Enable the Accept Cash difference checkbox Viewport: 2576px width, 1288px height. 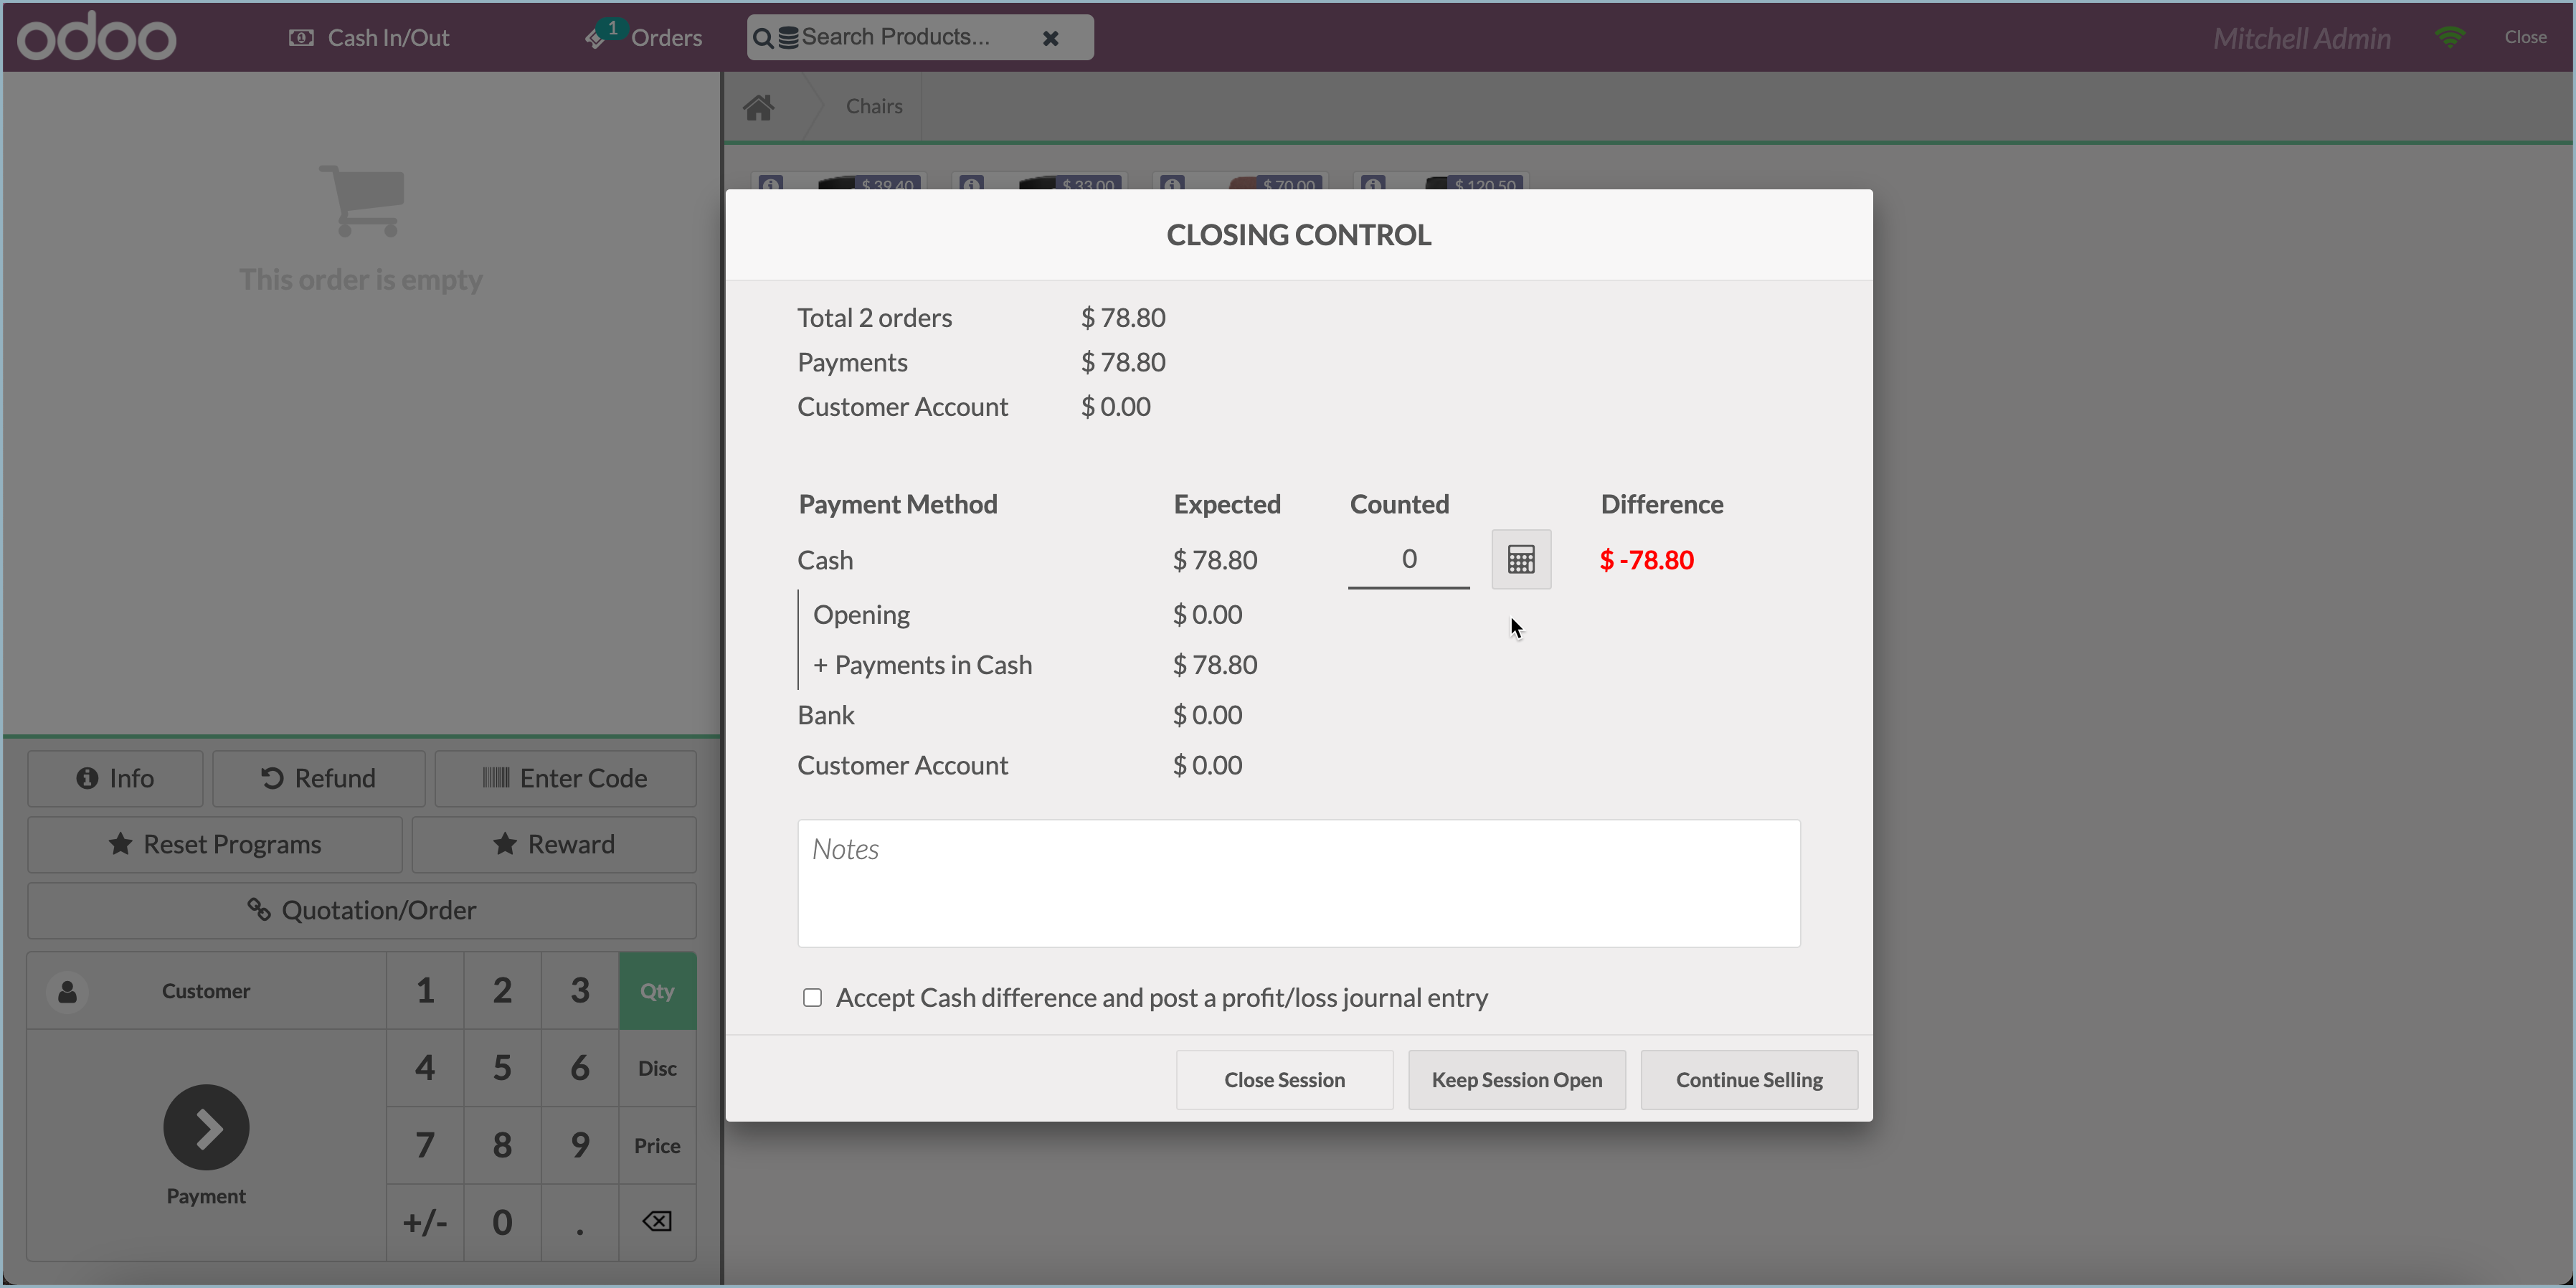tap(812, 997)
